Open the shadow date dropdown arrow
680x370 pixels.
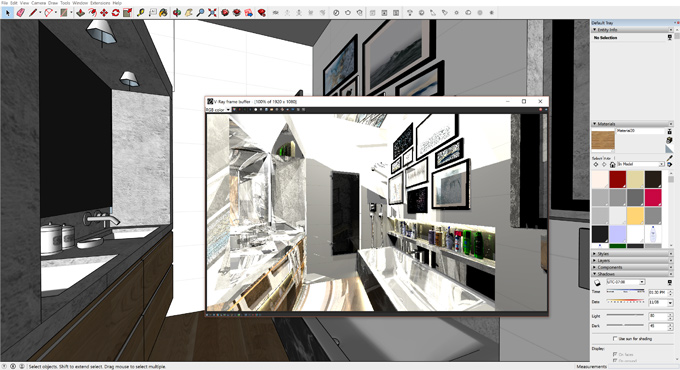coord(670,302)
